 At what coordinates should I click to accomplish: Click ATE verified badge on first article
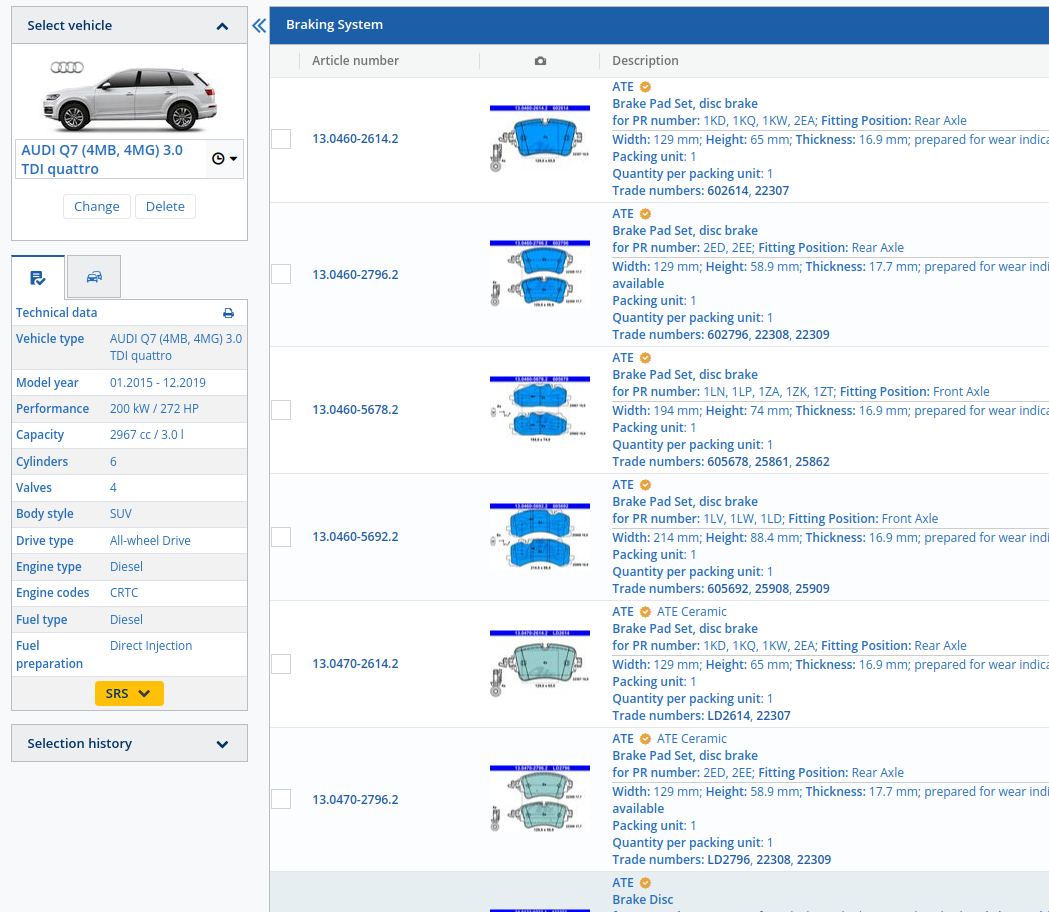(x=645, y=87)
